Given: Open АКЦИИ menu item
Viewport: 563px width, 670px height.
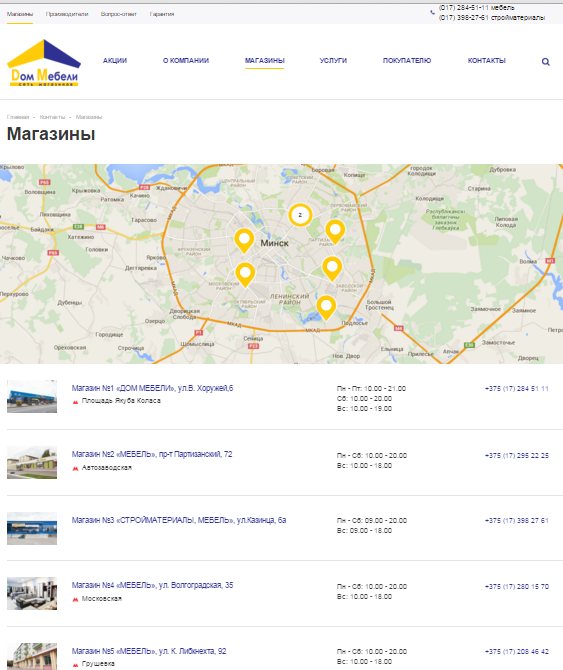Looking at the screenshot, I should pyautogui.click(x=115, y=61).
